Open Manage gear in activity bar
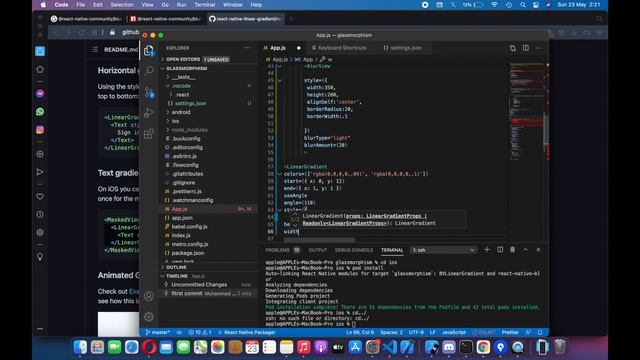640x360 pixels. [149, 317]
